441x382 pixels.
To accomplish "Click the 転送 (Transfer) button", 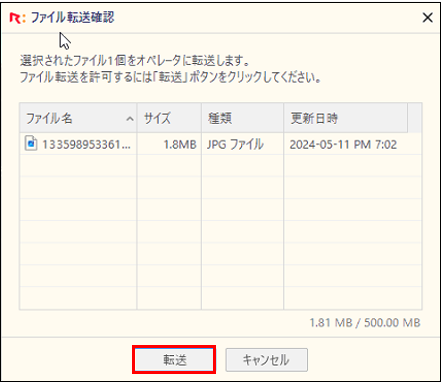I will (174, 360).
